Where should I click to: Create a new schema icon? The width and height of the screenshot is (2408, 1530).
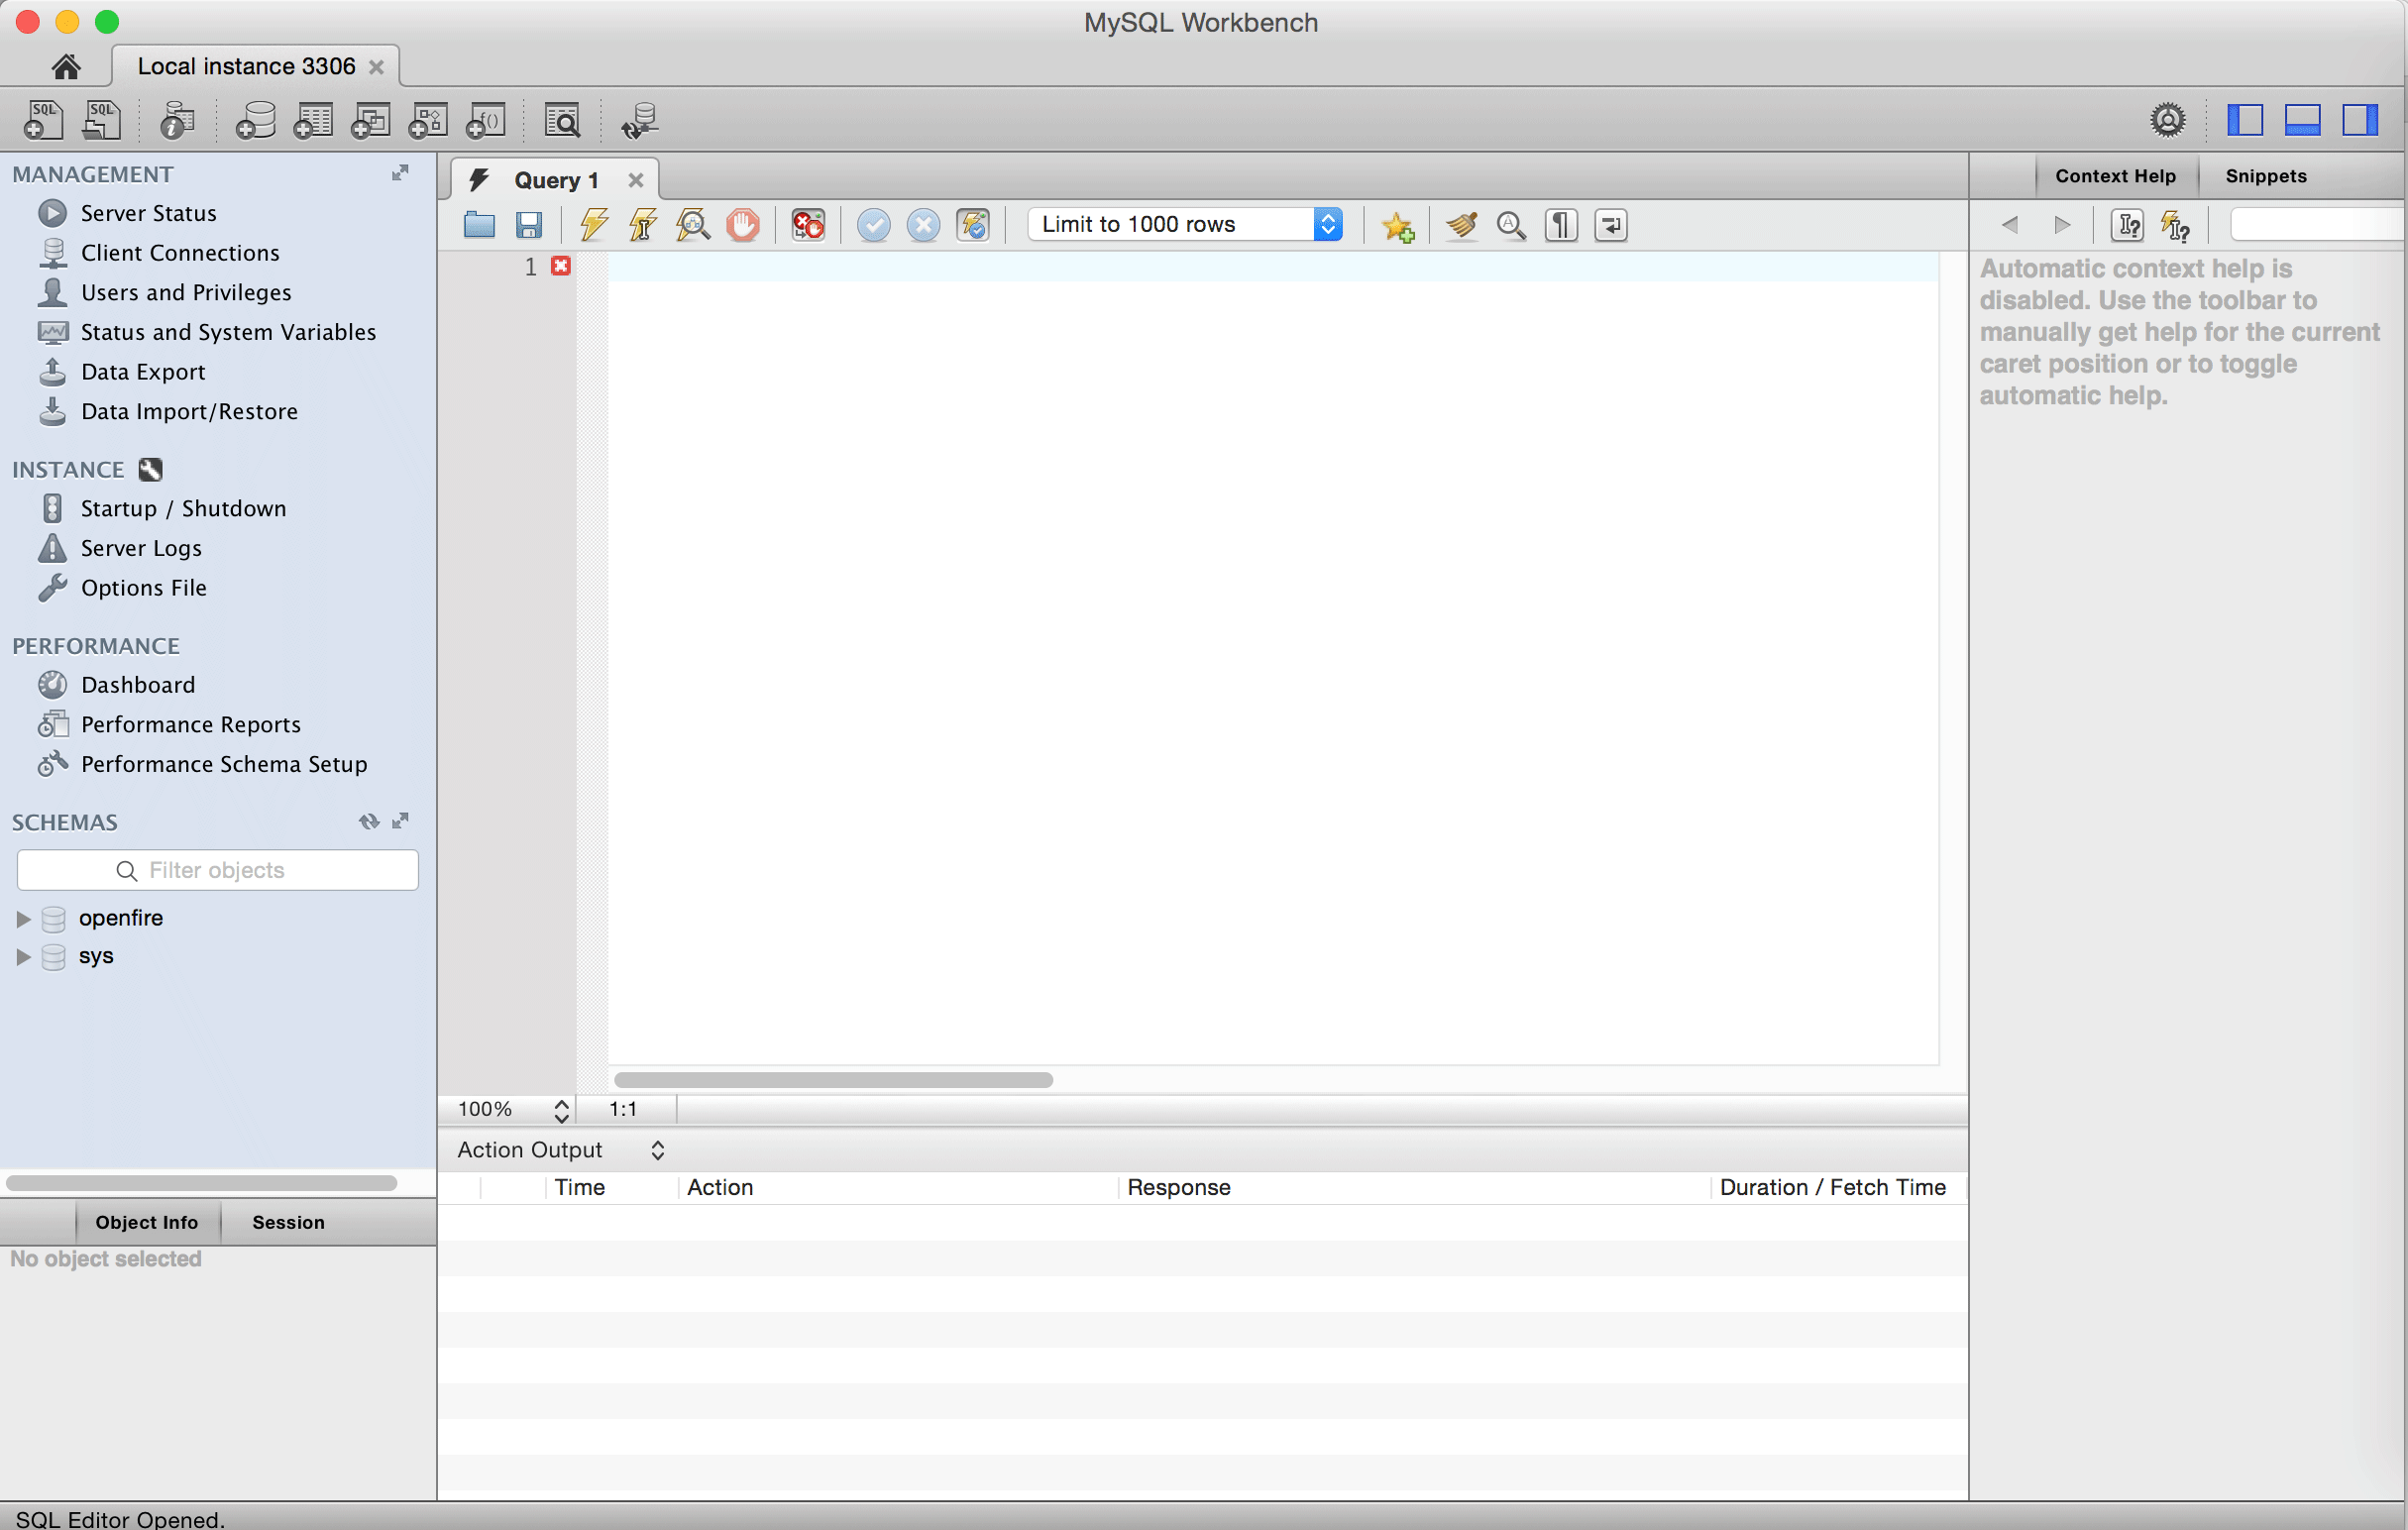255,120
